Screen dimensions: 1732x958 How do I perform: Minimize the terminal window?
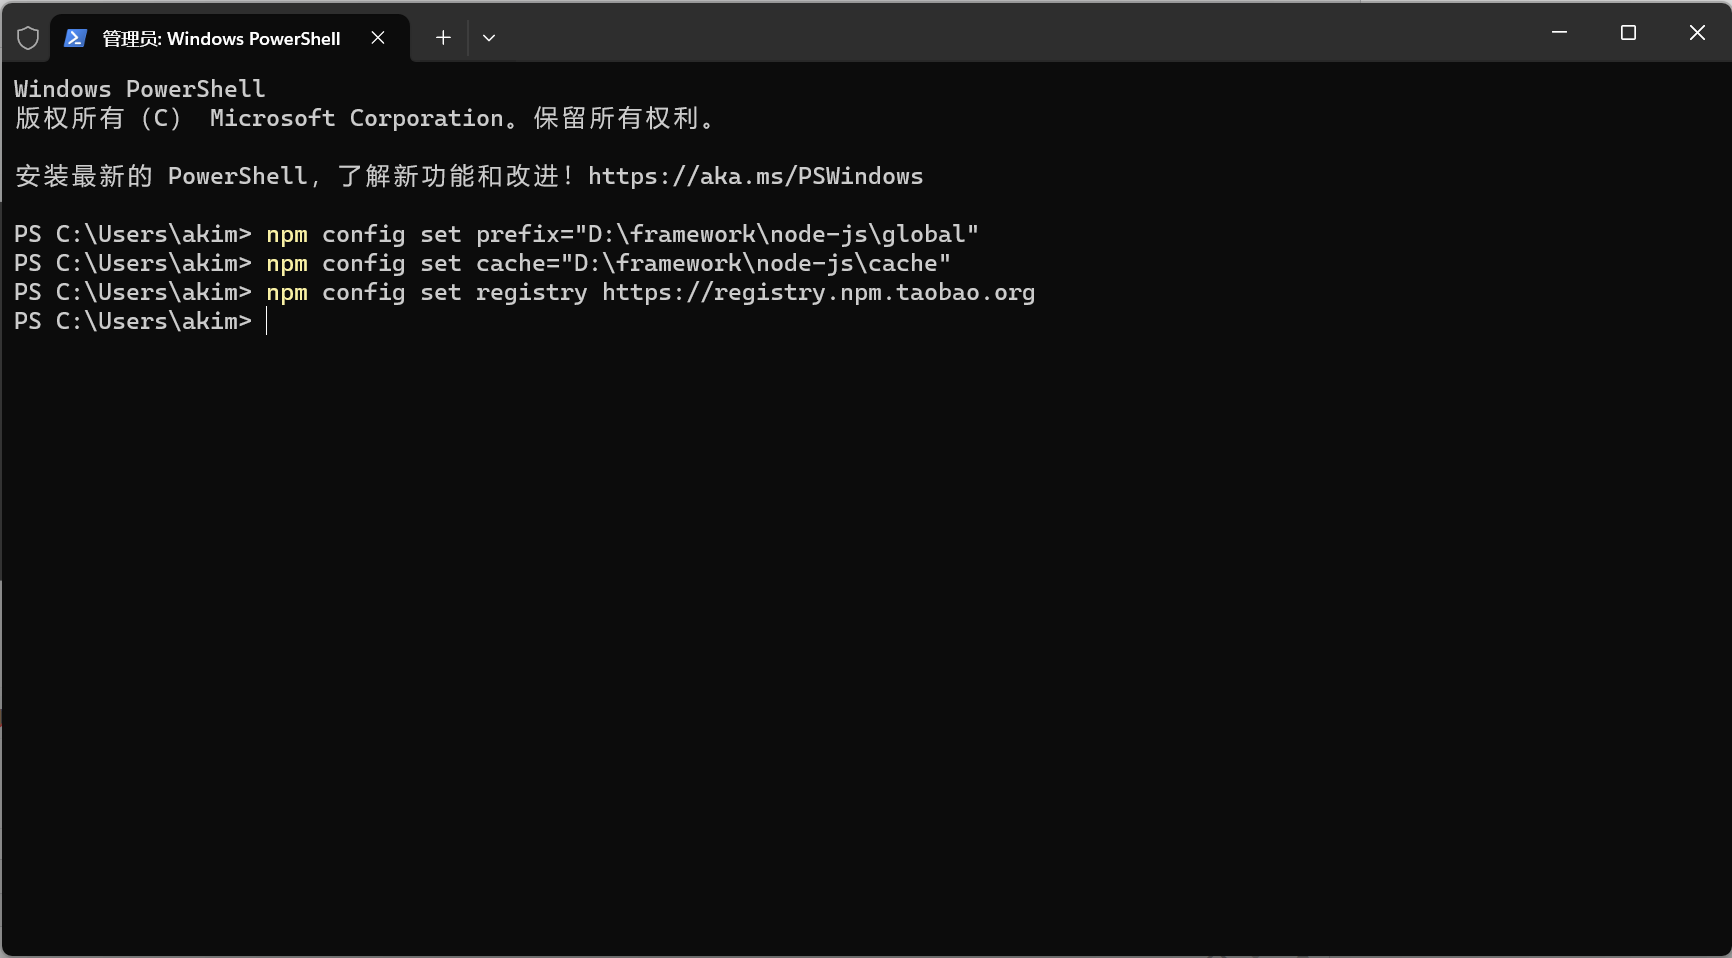1559,33
